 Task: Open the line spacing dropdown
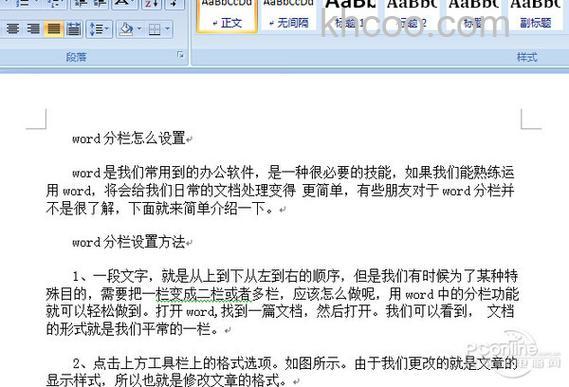coord(99,29)
